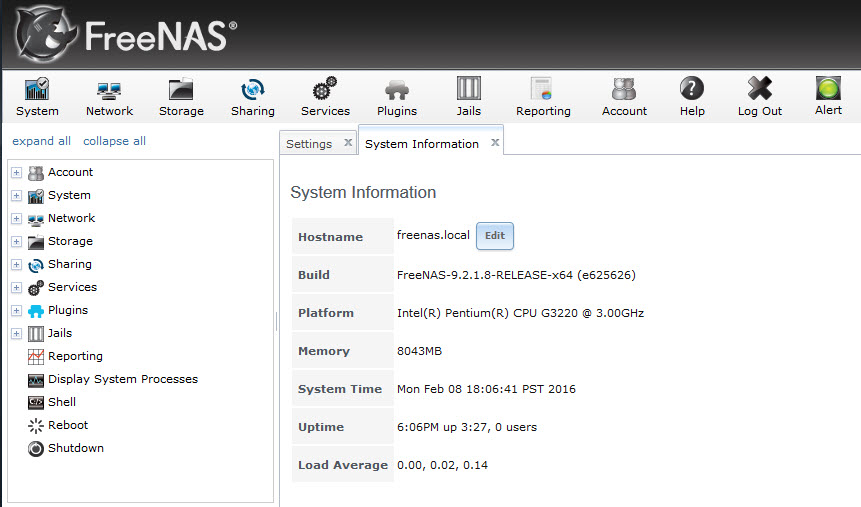The image size is (861, 507).
Task: Expand the Jails tree node
Action: click(x=16, y=333)
